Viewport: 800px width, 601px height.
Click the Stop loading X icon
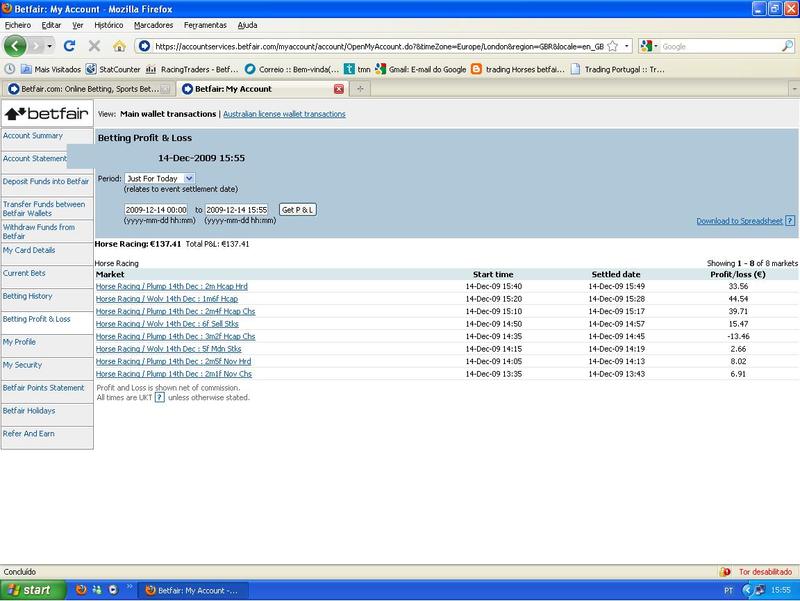(x=94, y=46)
